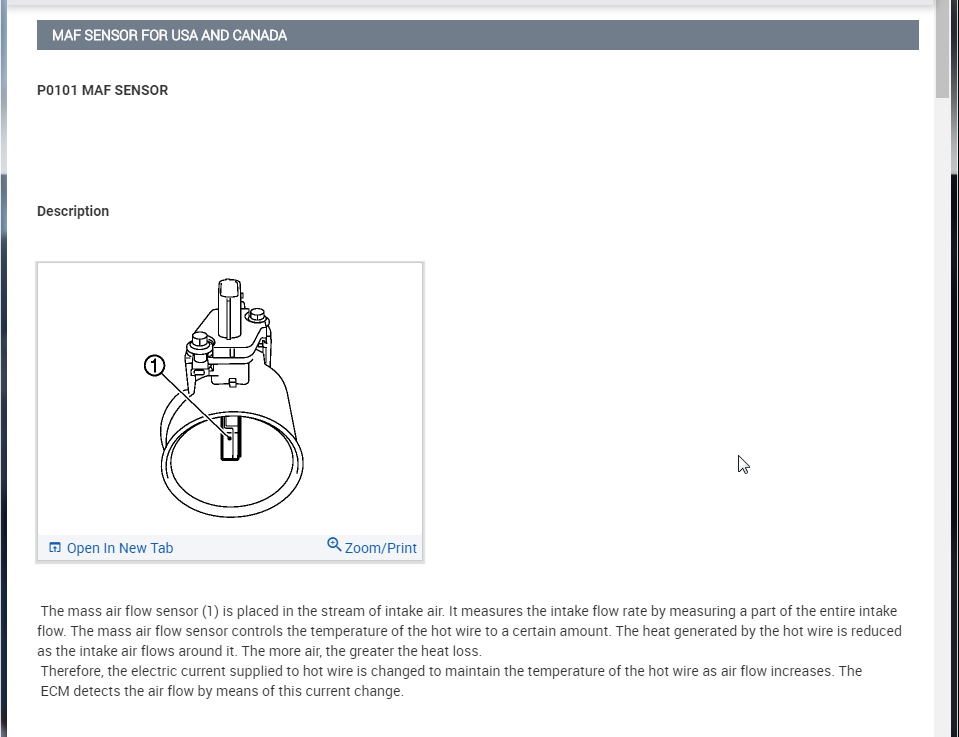The height and width of the screenshot is (737, 959).
Task: Click the MAF SENSOR FOR USA AND CANADA header
Action: pos(477,35)
